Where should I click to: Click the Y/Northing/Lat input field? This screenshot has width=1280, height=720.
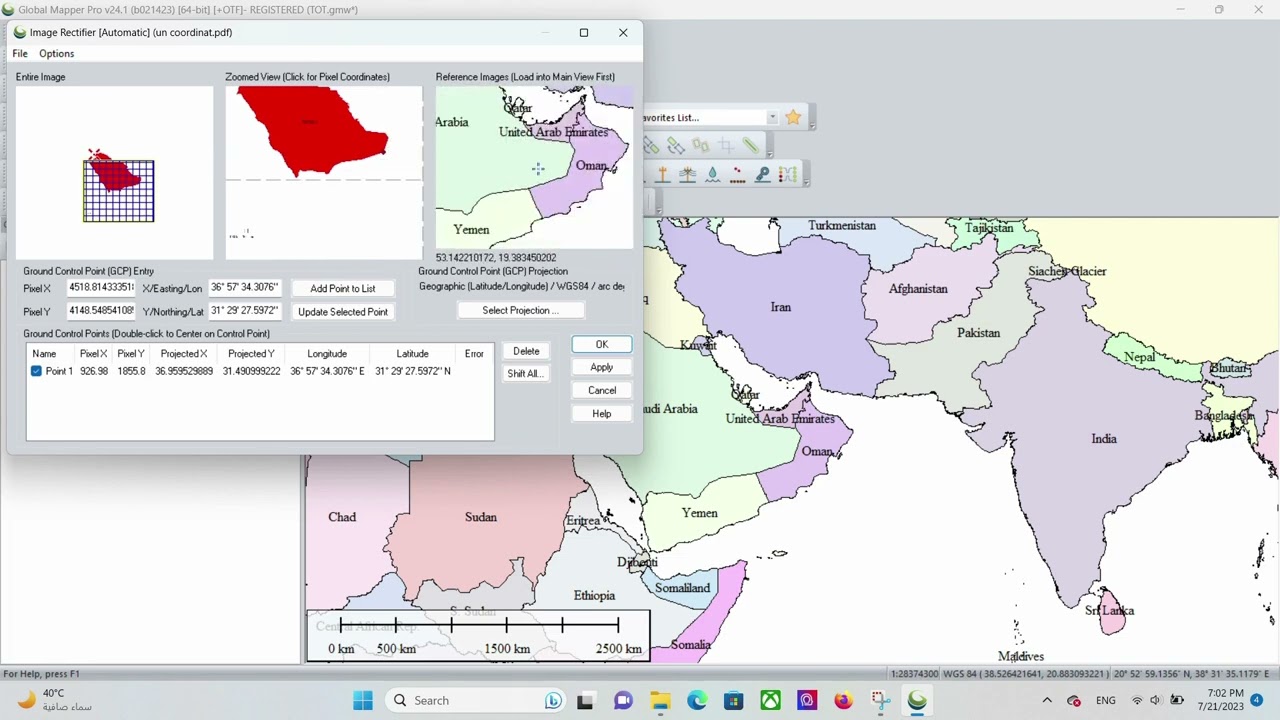coord(244,311)
